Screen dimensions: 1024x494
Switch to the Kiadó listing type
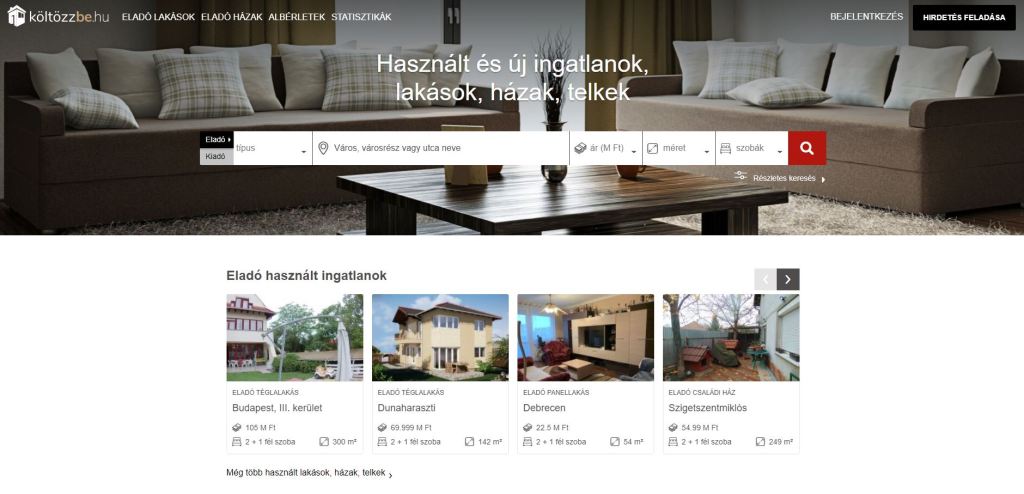pos(217,157)
